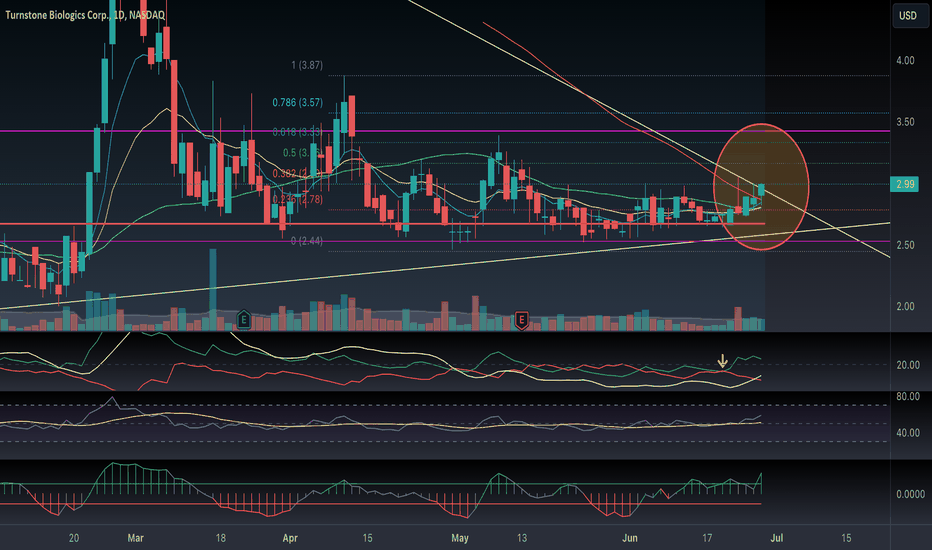
Task: Click the May date on the time axis
Action: pyautogui.click(x=460, y=538)
